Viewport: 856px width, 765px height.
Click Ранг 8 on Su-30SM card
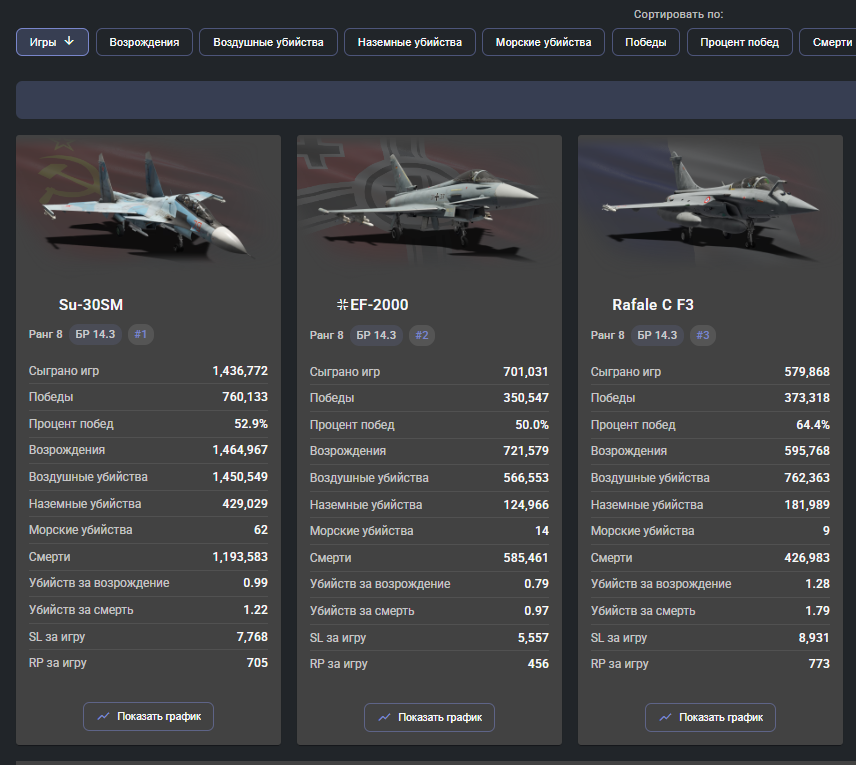[x=45, y=334]
